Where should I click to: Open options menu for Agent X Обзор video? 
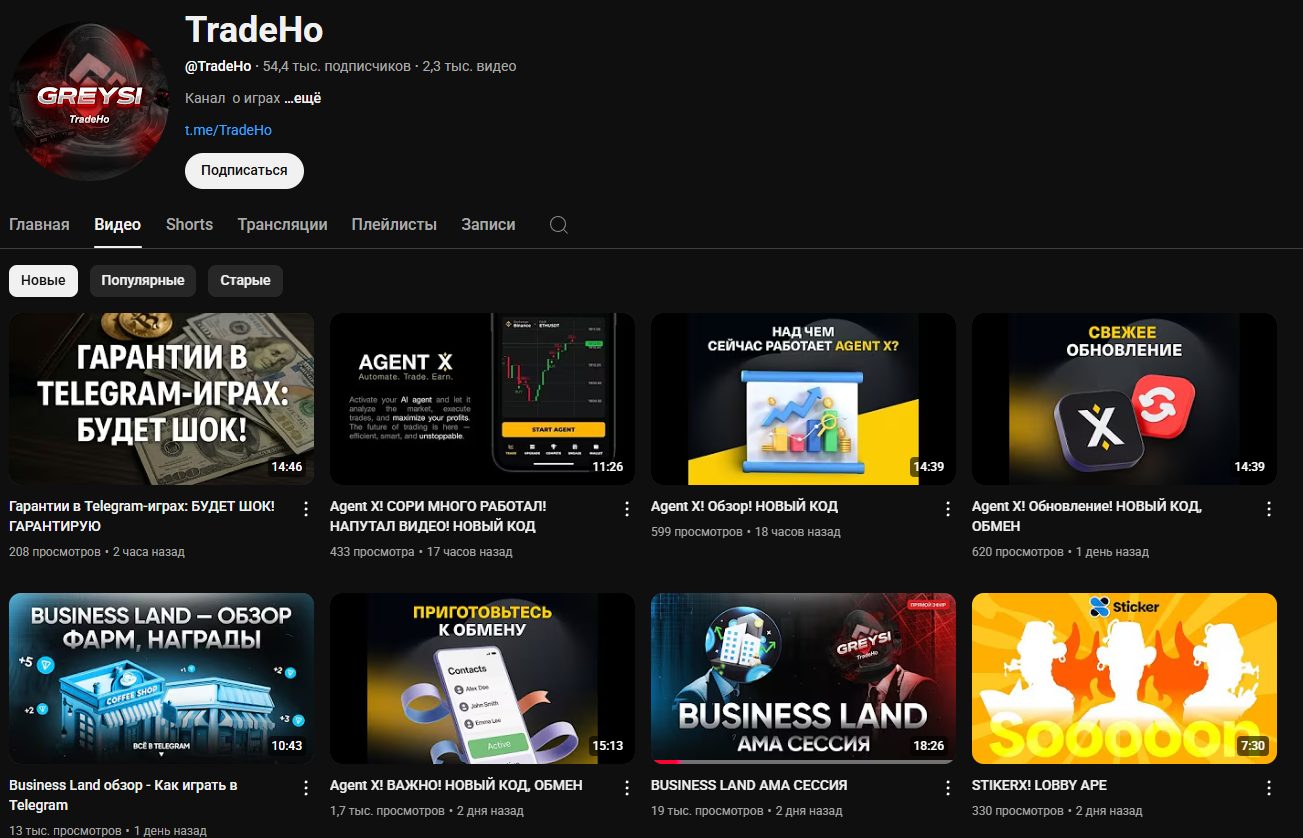pyautogui.click(x=948, y=509)
